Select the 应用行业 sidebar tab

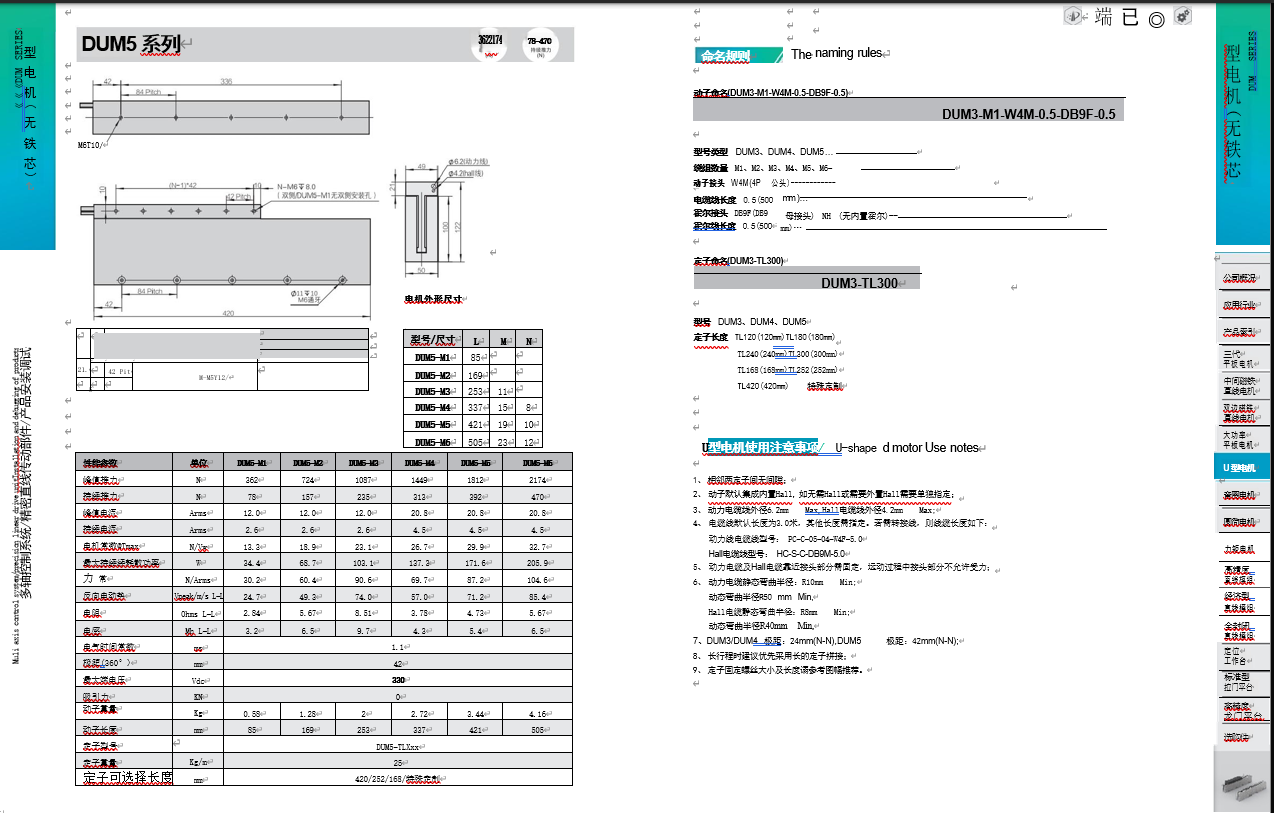tap(1241, 305)
